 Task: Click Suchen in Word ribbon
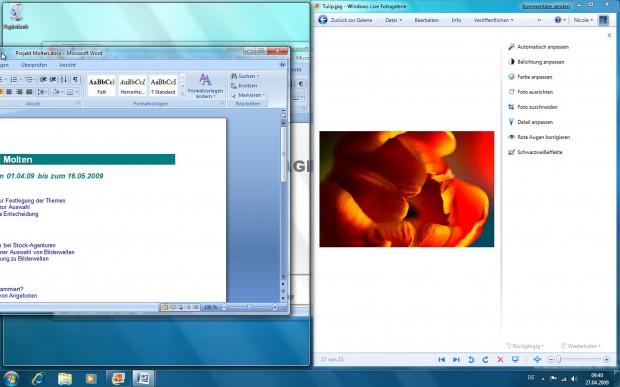click(245, 76)
